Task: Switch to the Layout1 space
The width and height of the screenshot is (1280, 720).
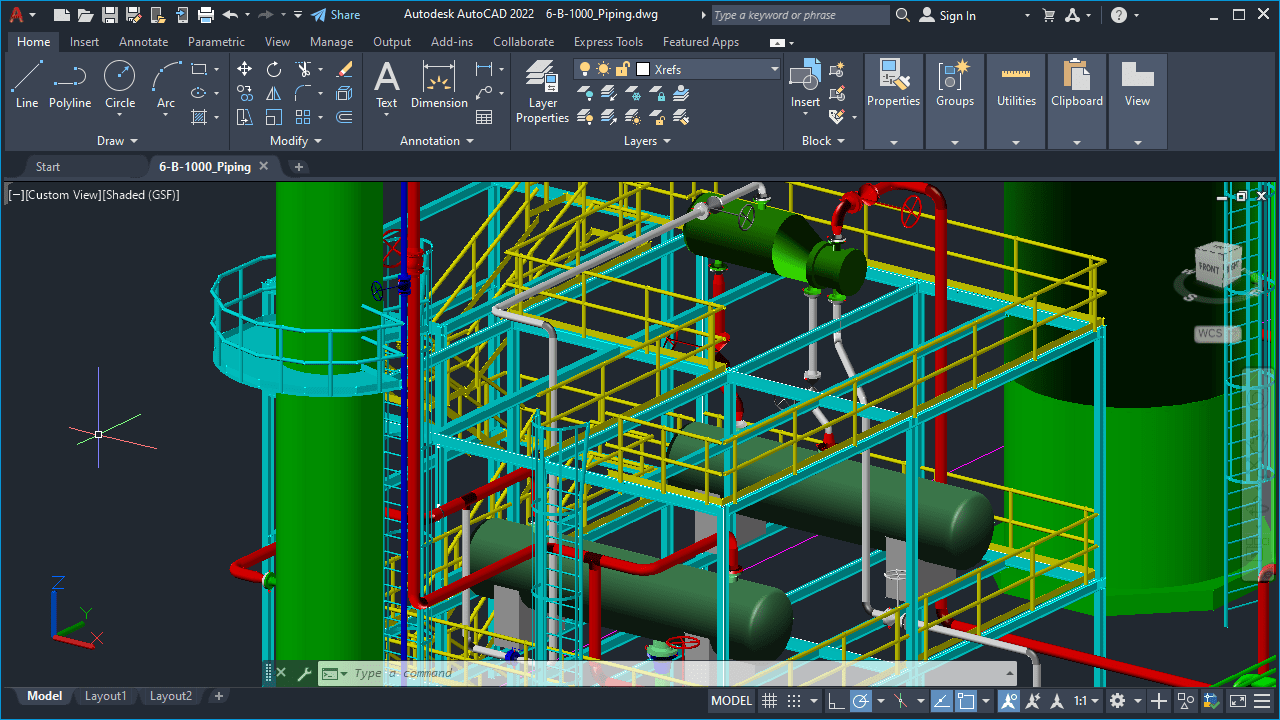Action: (105, 695)
